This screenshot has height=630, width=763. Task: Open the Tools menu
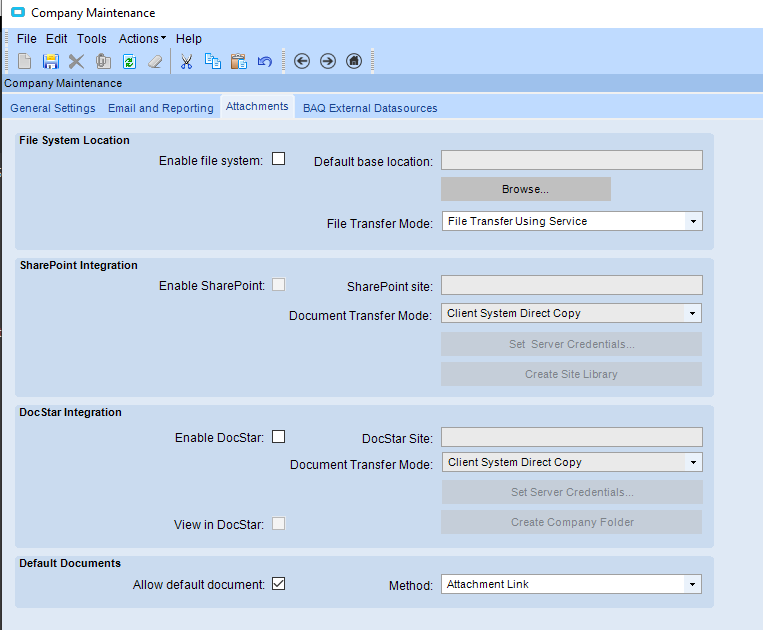coord(91,38)
